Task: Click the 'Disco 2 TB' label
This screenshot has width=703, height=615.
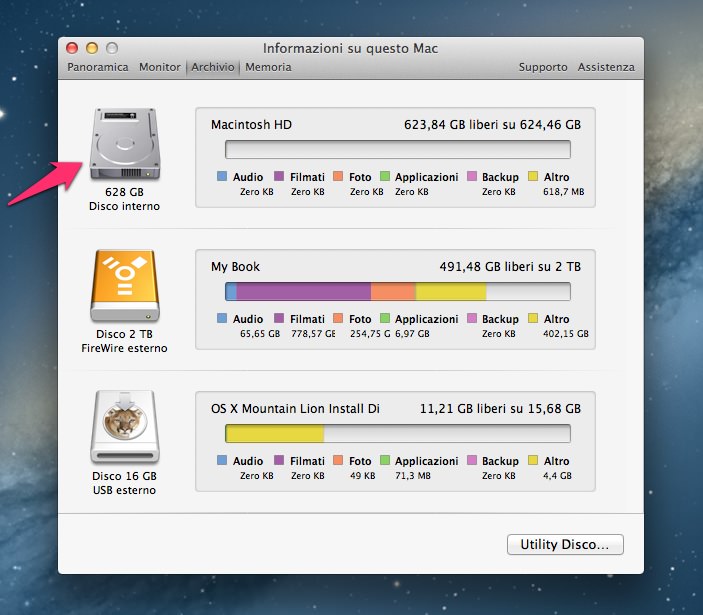Action: [124, 334]
